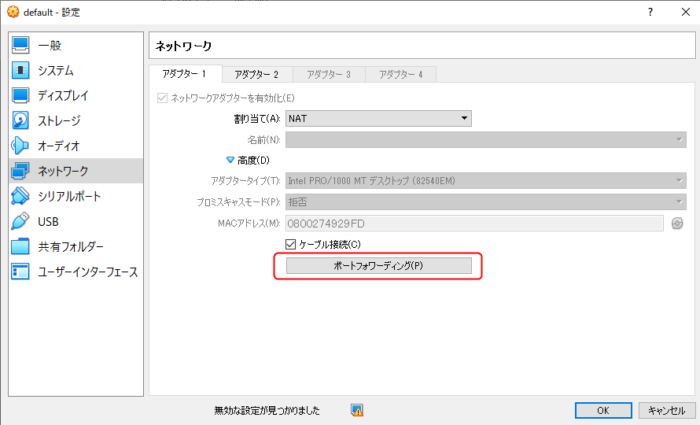Select ストレージ in the sidebar
Image resolution: width=700 pixels, height=425 pixels.
pos(76,121)
